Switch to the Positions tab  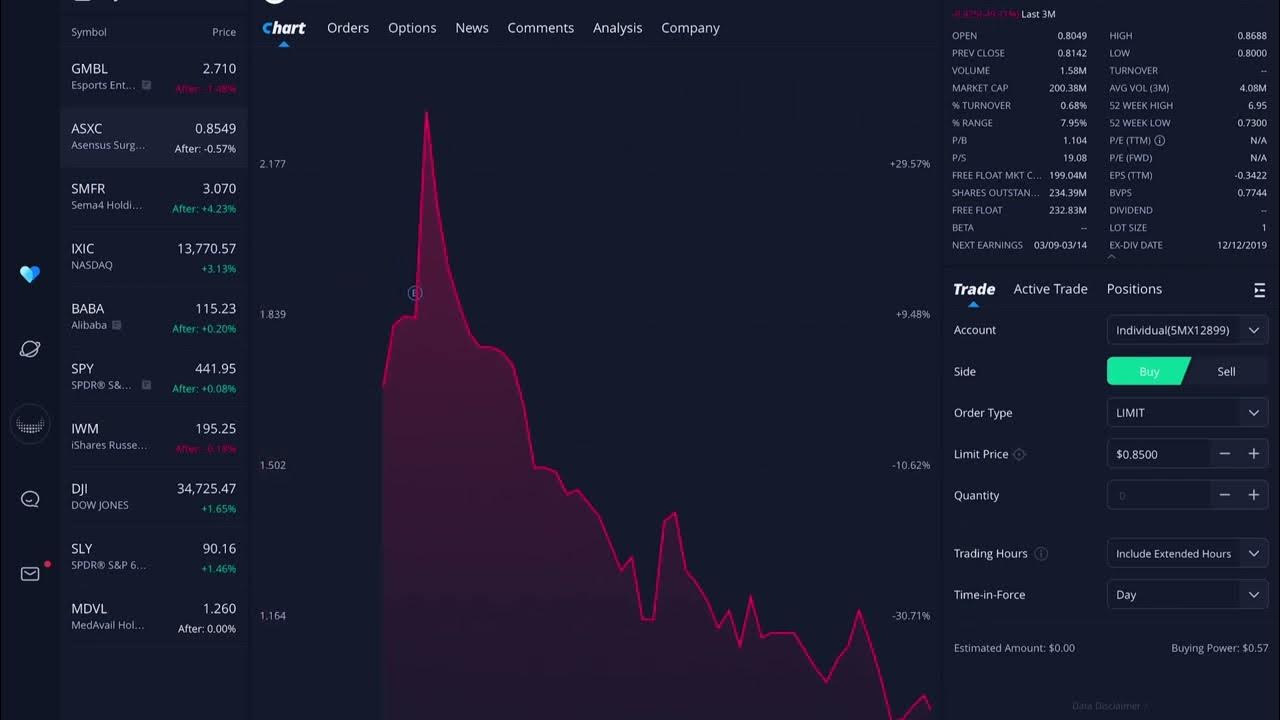[1134, 289]
